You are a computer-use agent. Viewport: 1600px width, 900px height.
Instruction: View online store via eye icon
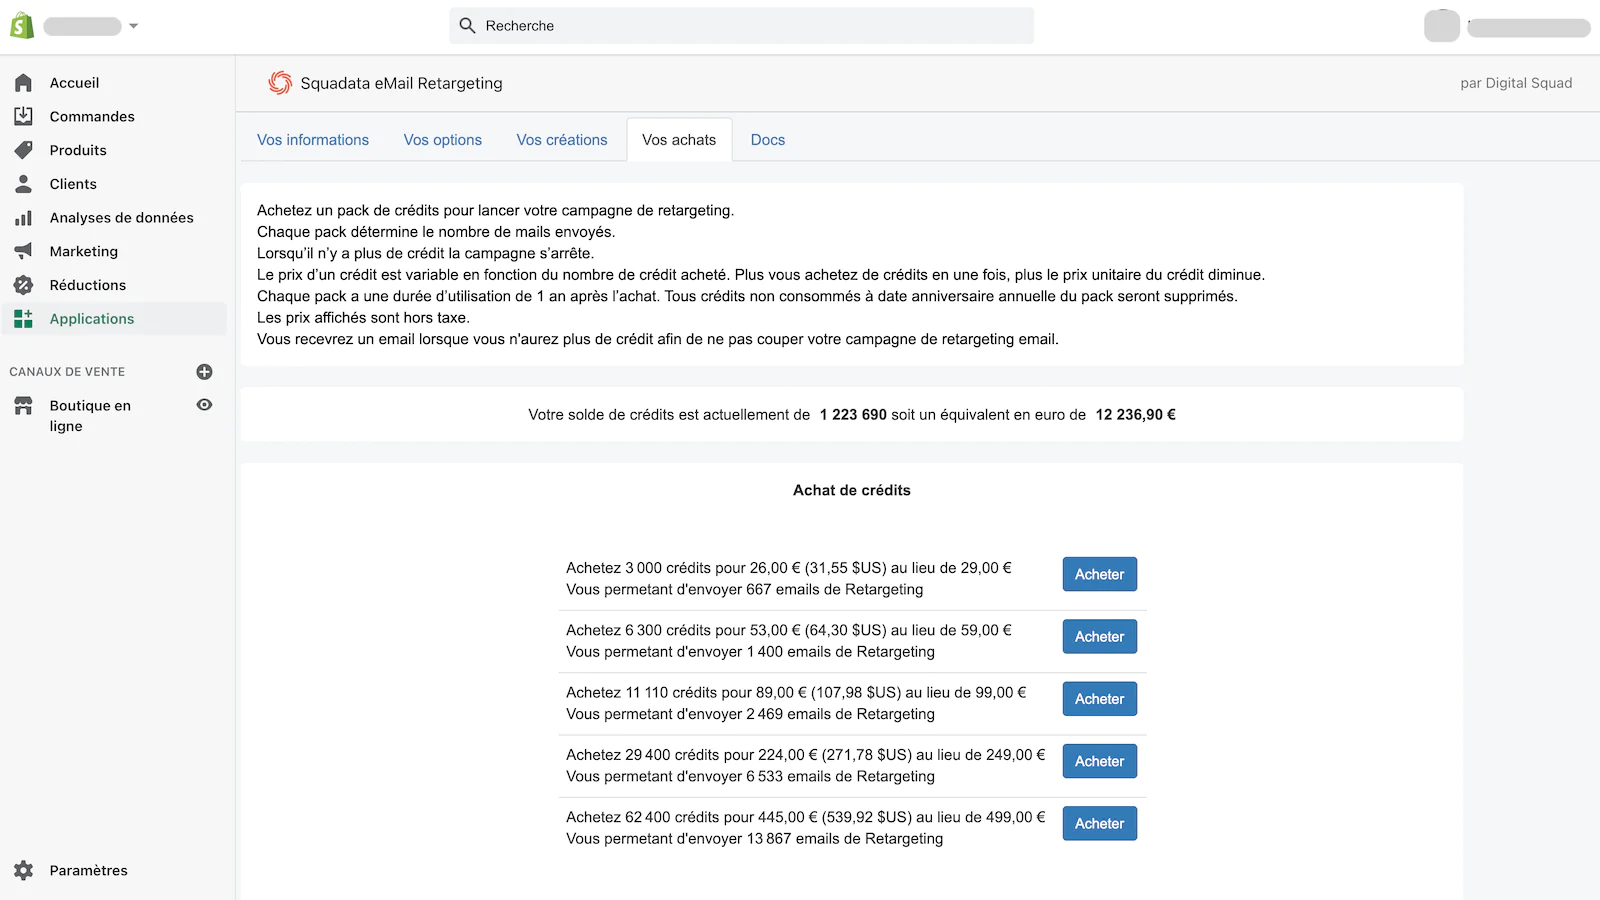click(x=204, y=405)
